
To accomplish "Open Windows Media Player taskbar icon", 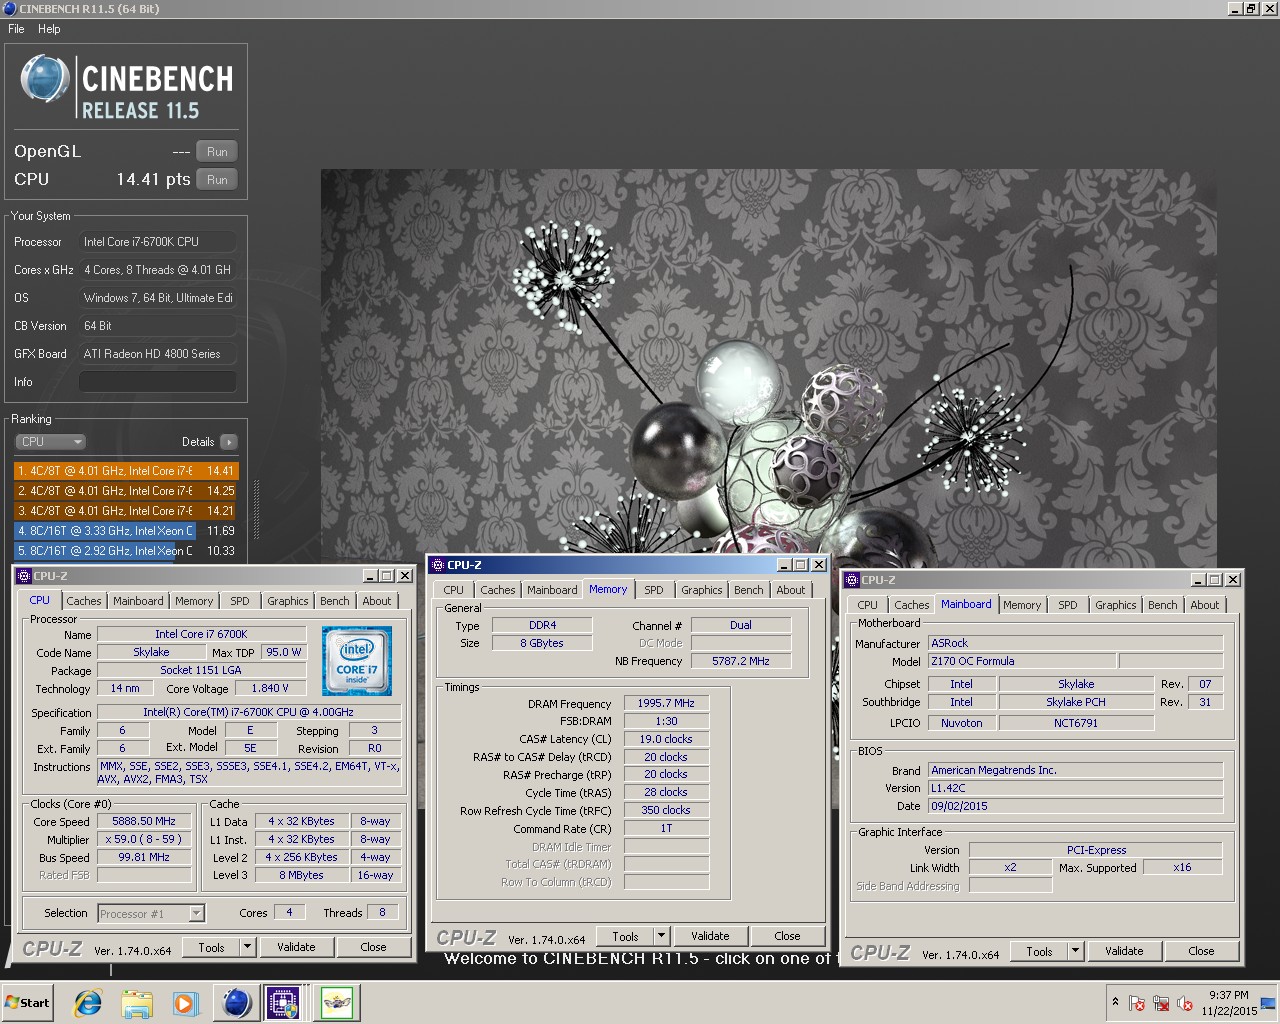I will [186, 1002].
